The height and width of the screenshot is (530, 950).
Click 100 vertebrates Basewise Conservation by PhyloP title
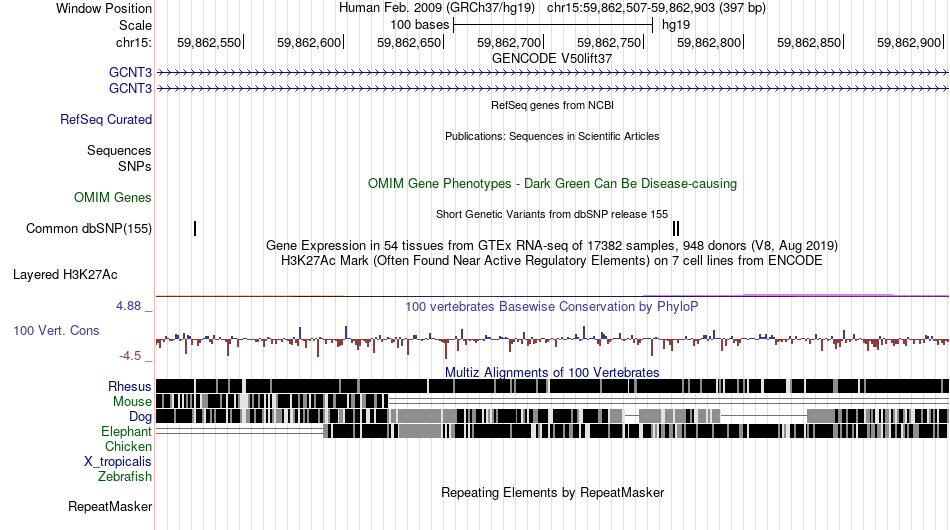click(x=552, y=306)
